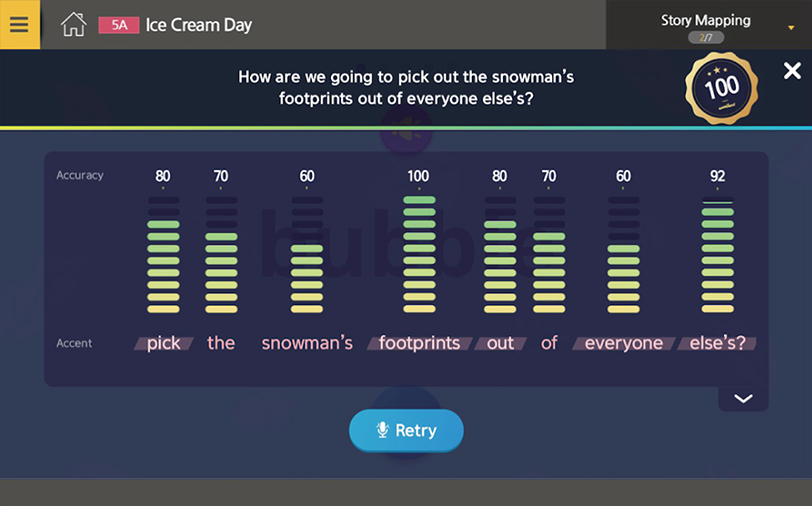Go to the home screen icon
Viewport: 812px width, 506px height.
[x=74, y=24]
